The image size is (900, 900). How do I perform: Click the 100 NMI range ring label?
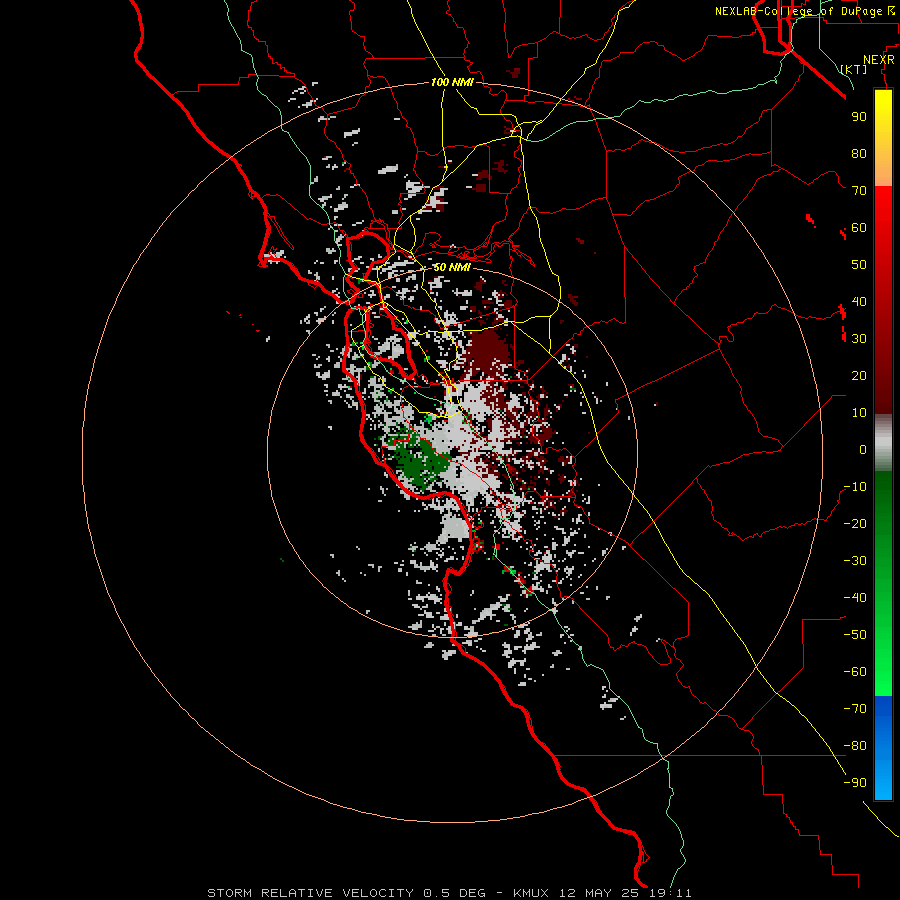click(452, 82)
